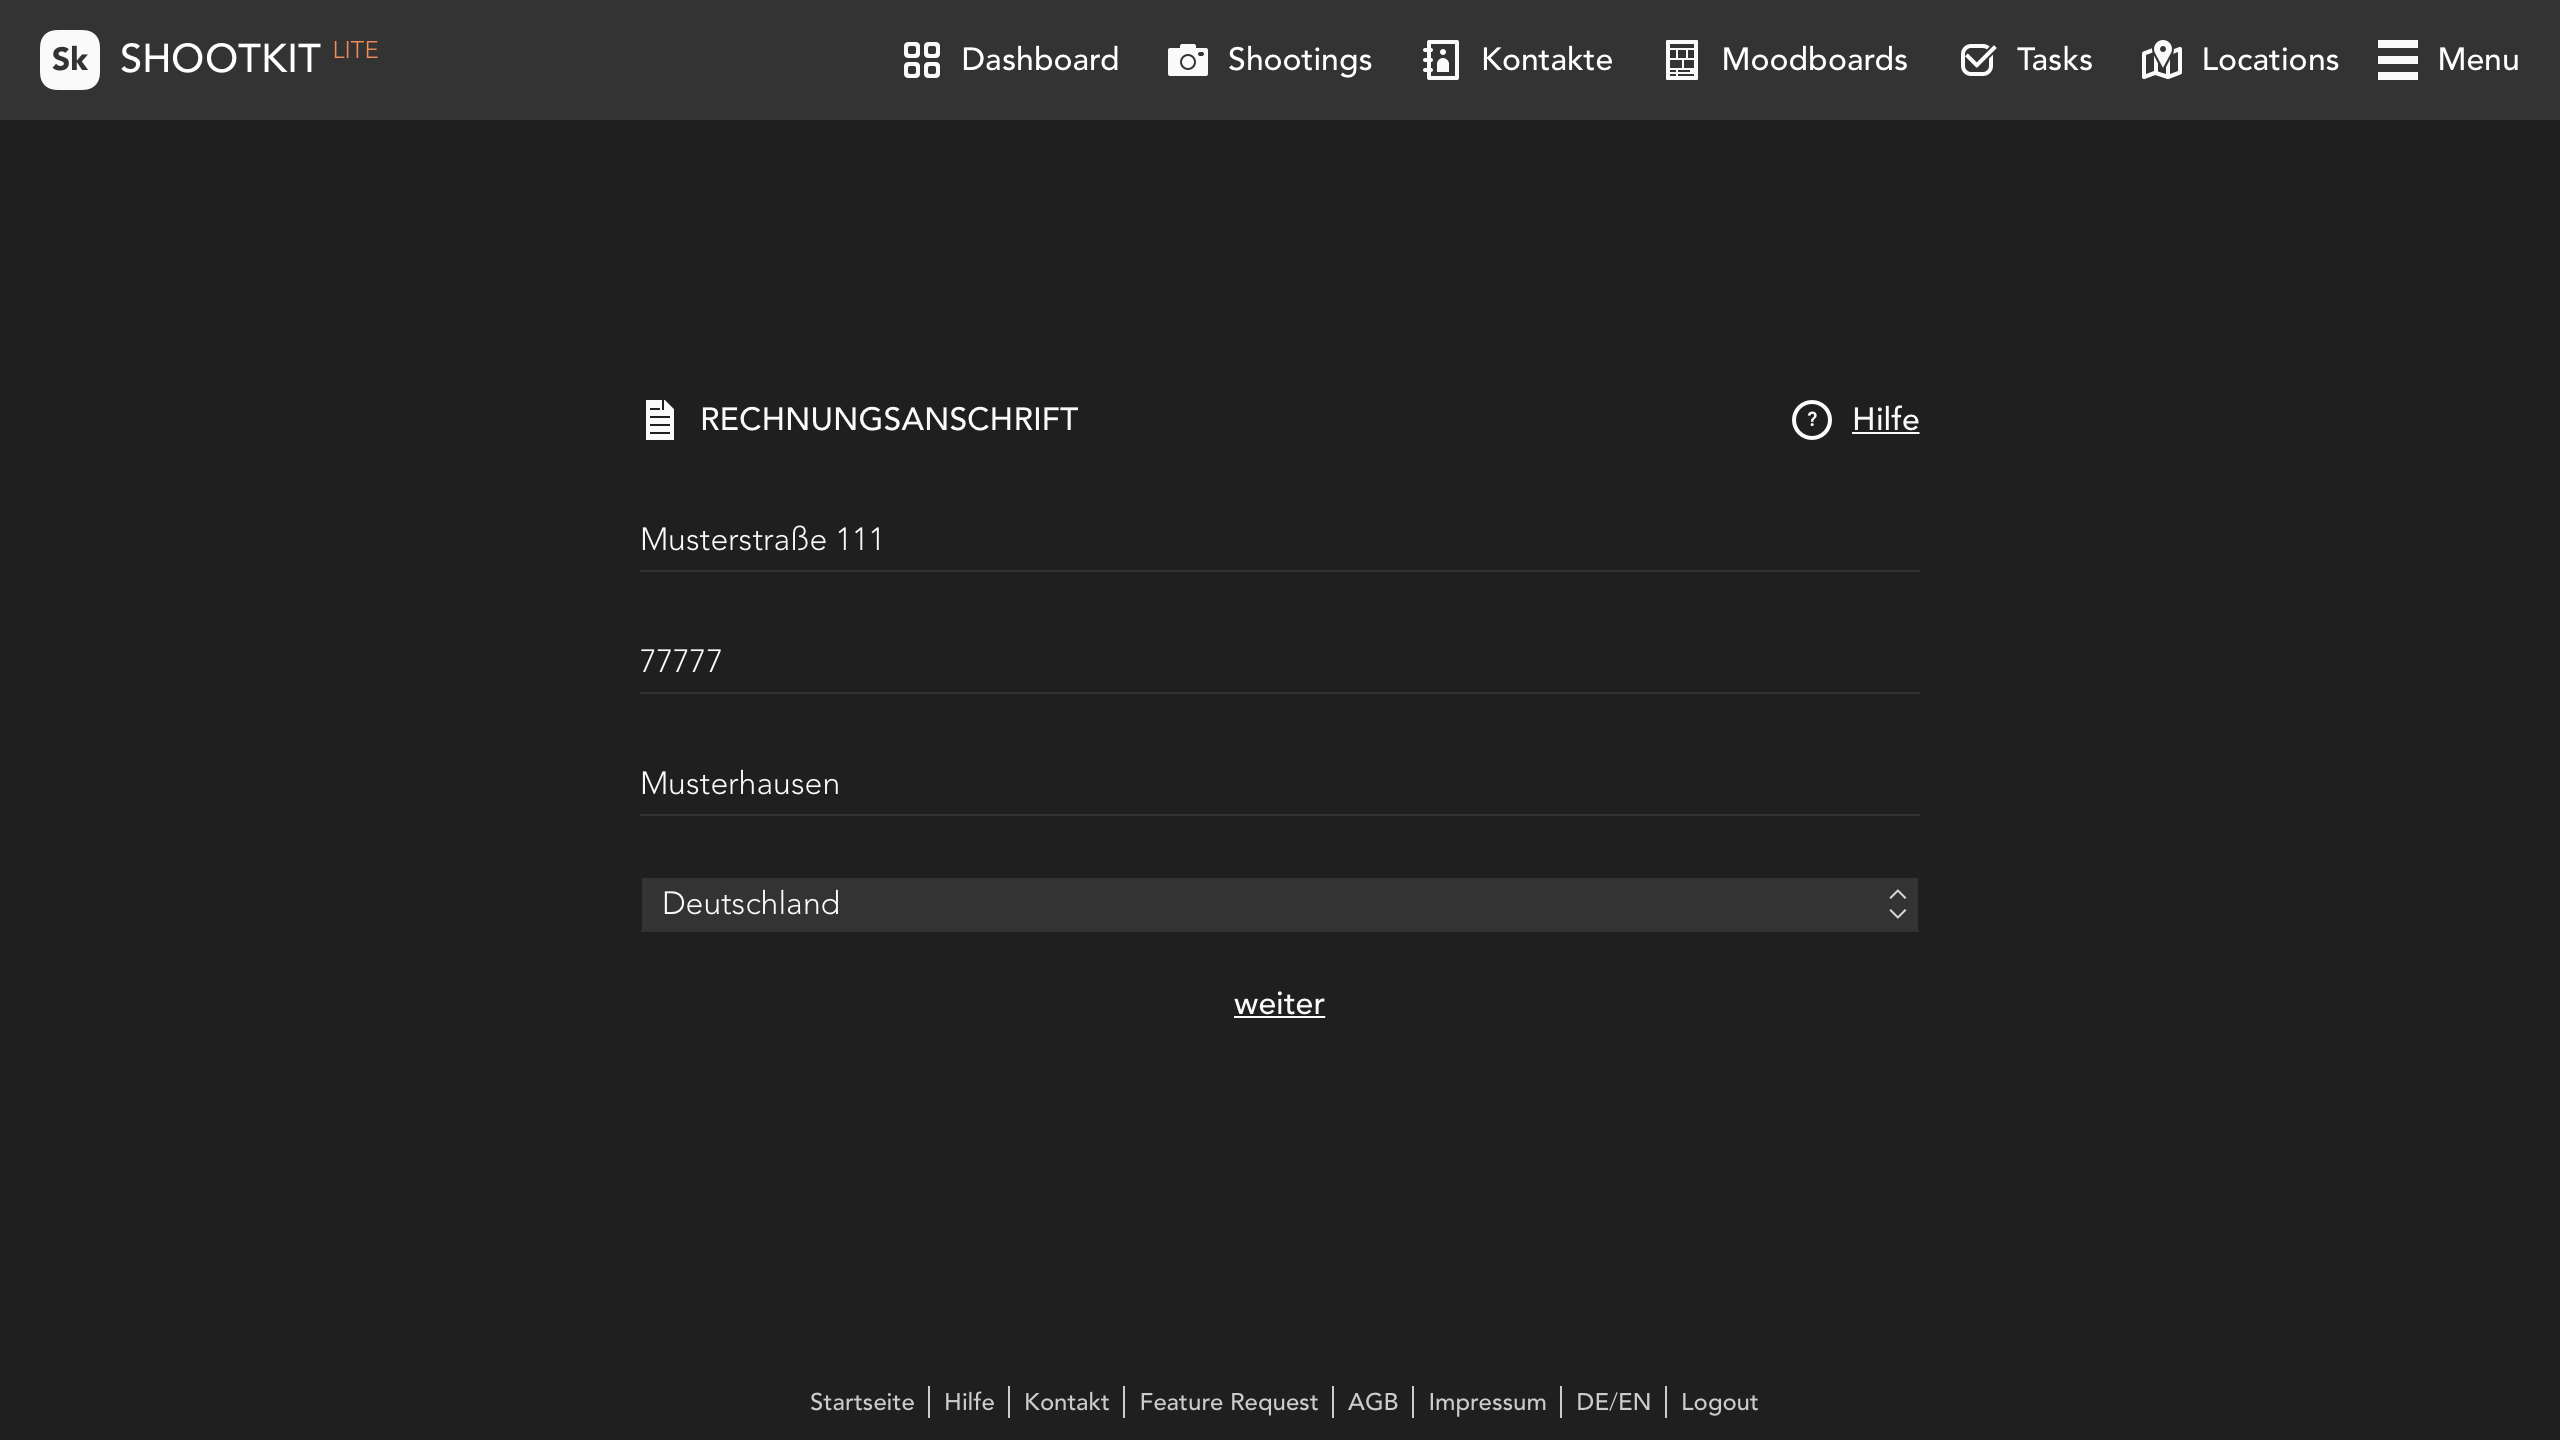Click Logout in the footer menu
2560x1440 pixels.
[x=1720, y=1401]
